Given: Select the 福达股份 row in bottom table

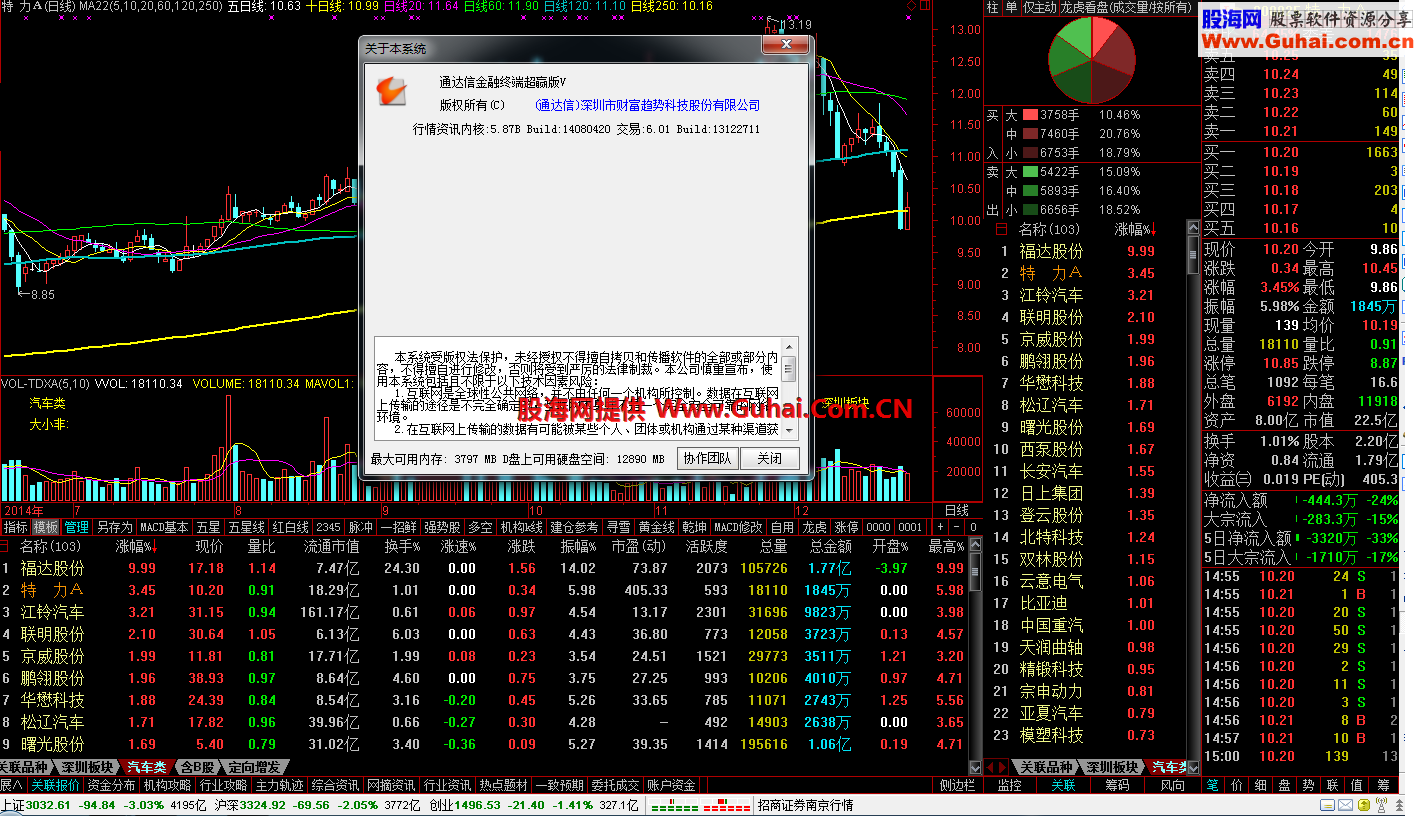Looking at the screenshot, I should pyautogui.click(x=484, y=568).
